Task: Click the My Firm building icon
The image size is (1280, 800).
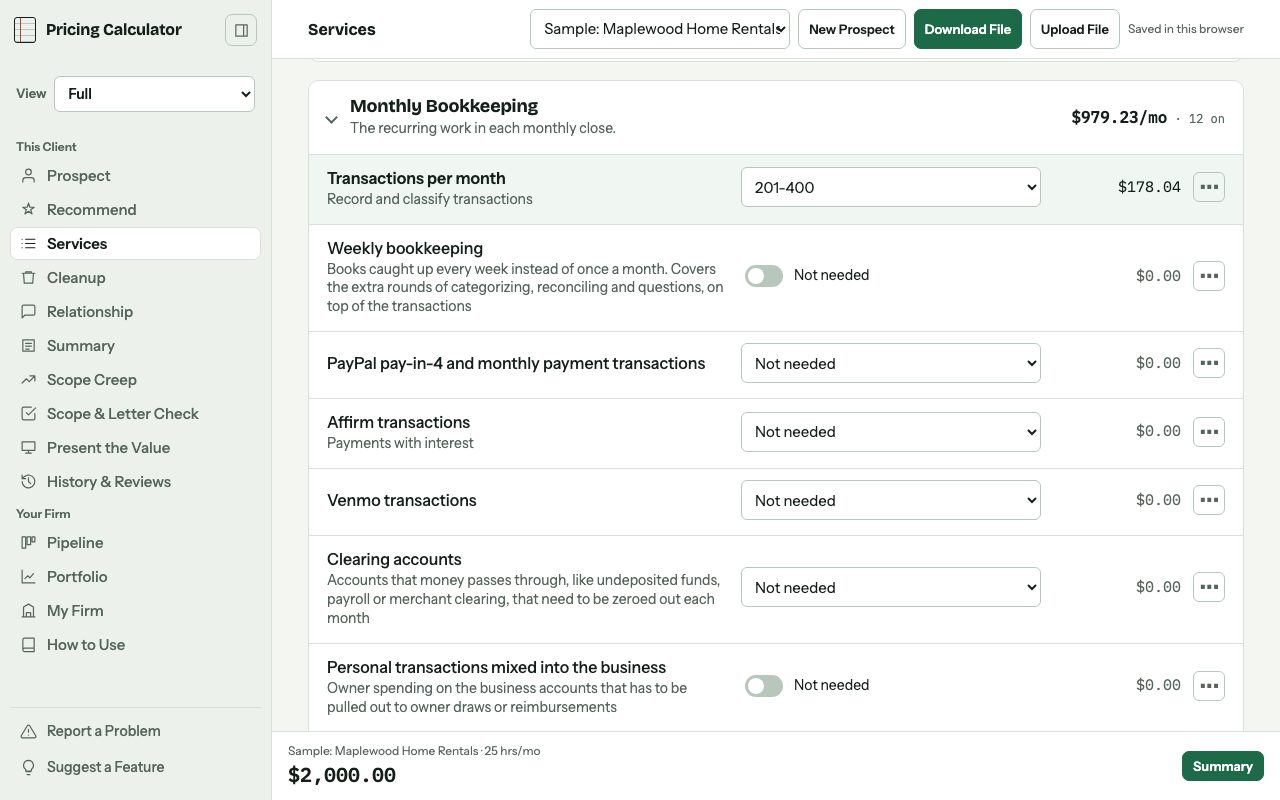Action: point(29,611)
